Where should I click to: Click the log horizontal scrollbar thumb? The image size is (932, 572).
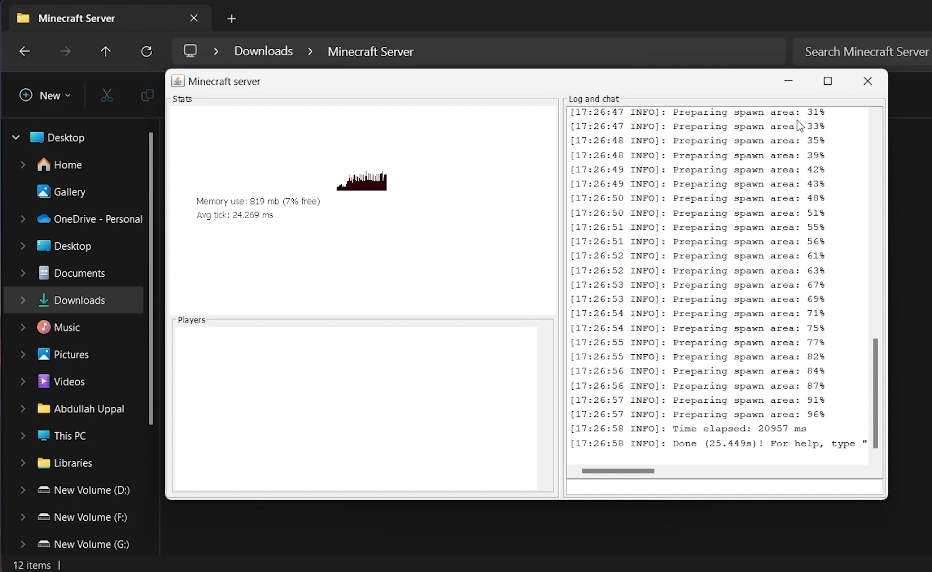pyautogui.click(x=618, y=471)
